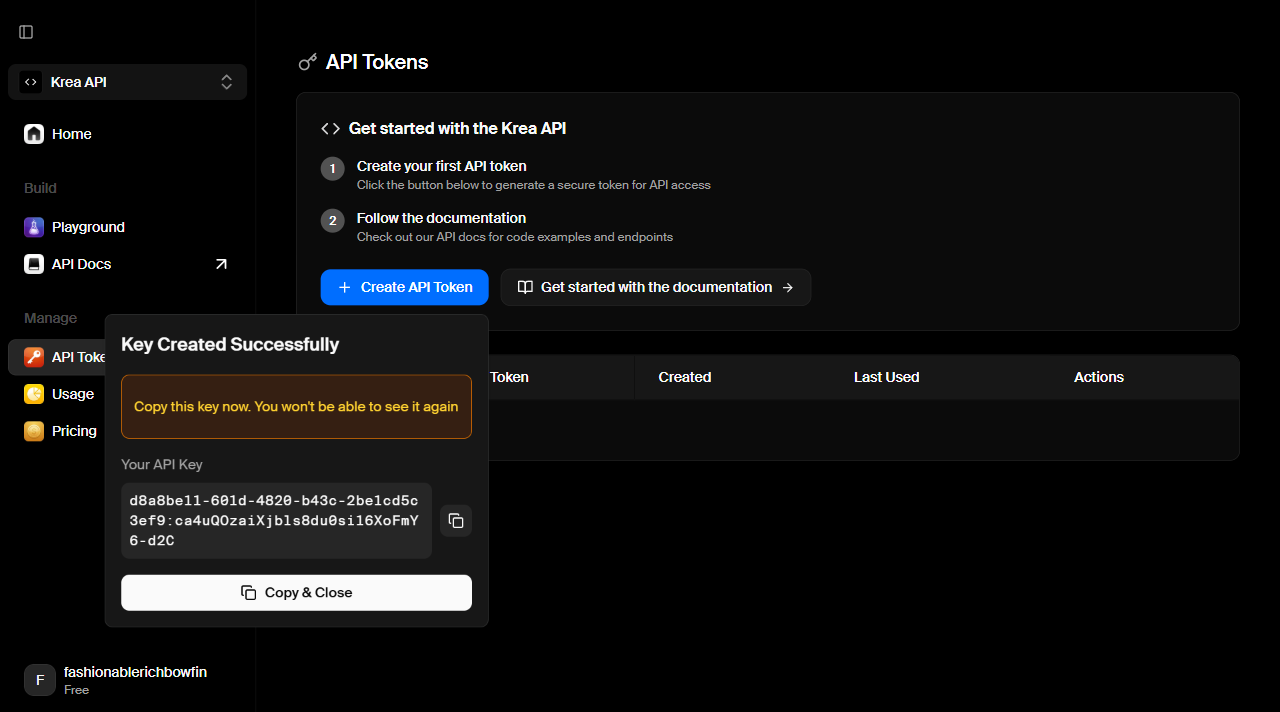Click the Token column header
Screen dimensions: 1280x712
tap(509, 377)
